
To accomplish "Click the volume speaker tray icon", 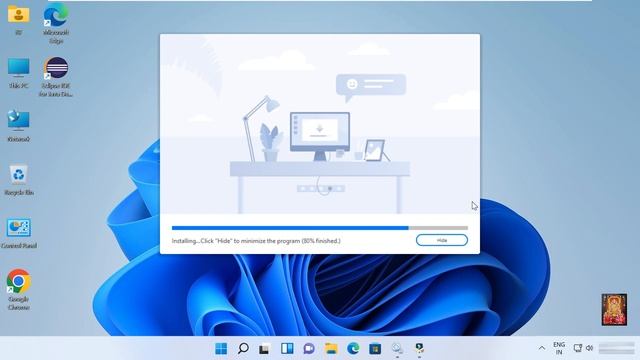I will click(589, 348).
